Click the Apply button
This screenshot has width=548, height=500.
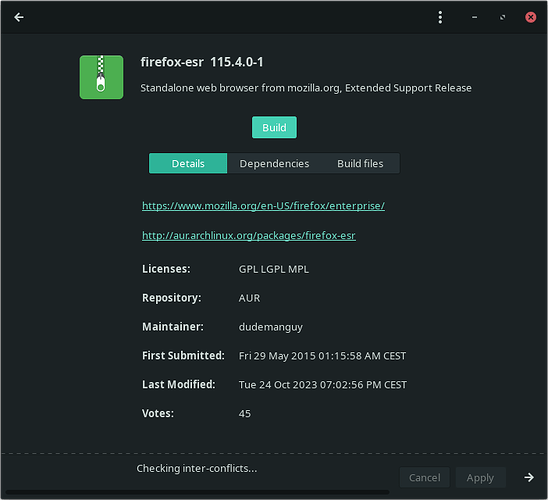[480, 477]
